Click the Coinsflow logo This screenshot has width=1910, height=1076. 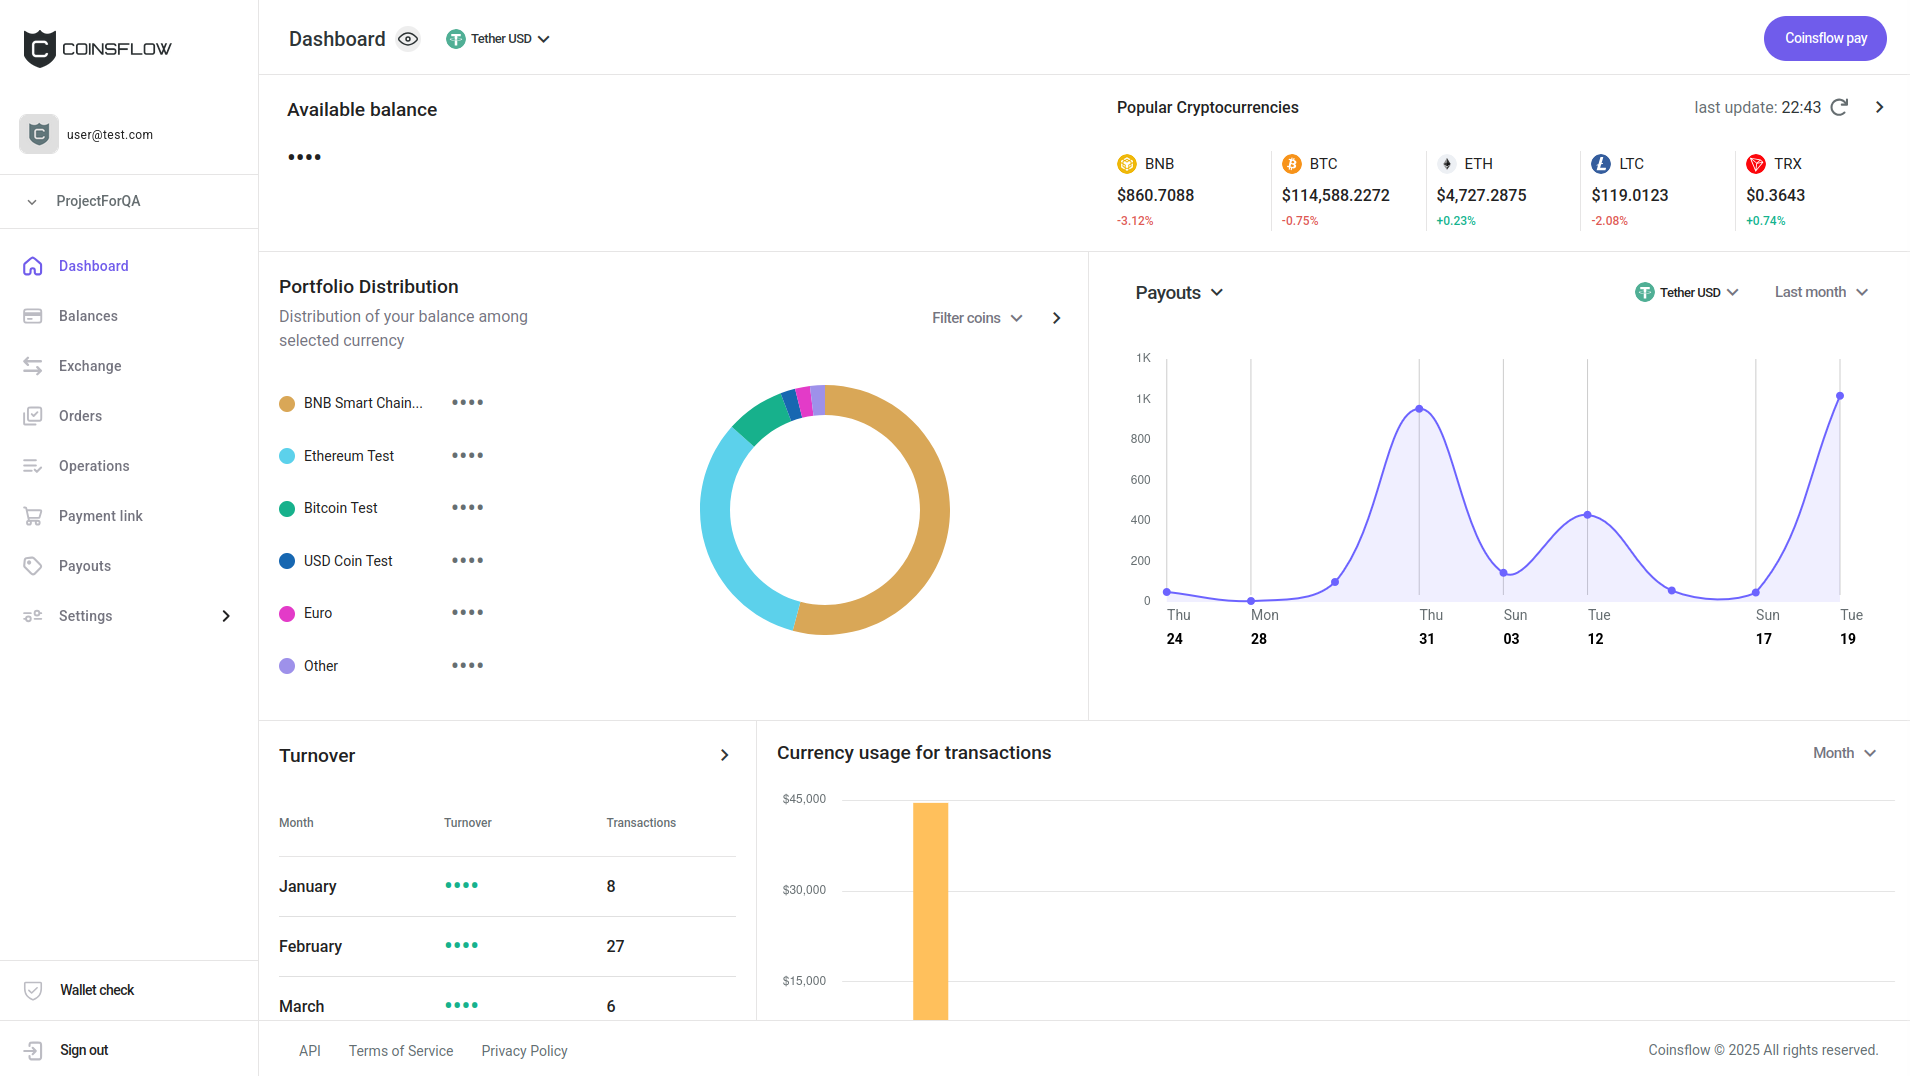tap(97, 48)
